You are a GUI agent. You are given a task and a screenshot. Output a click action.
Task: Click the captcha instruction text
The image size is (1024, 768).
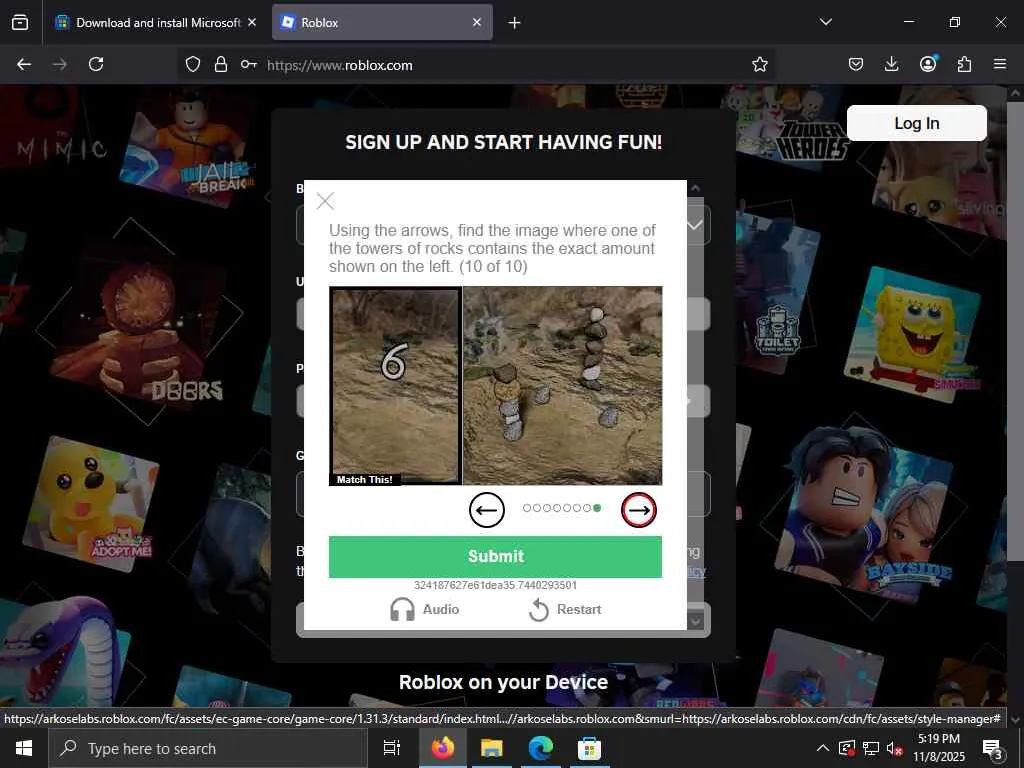coord(492,248)
